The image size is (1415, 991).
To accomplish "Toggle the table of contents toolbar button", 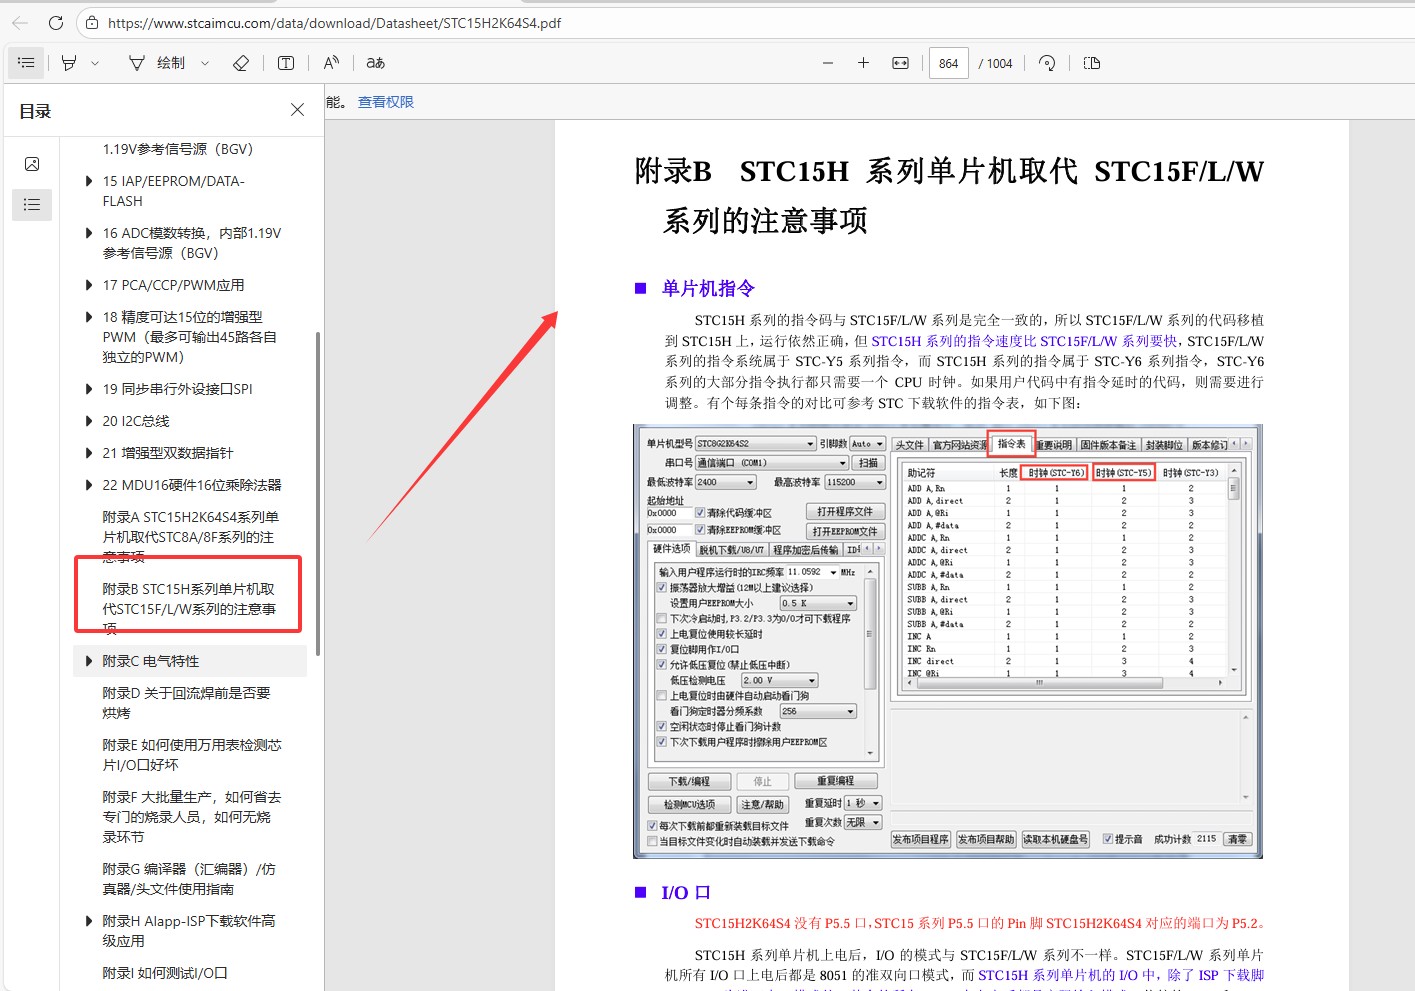I will [26, 62].
